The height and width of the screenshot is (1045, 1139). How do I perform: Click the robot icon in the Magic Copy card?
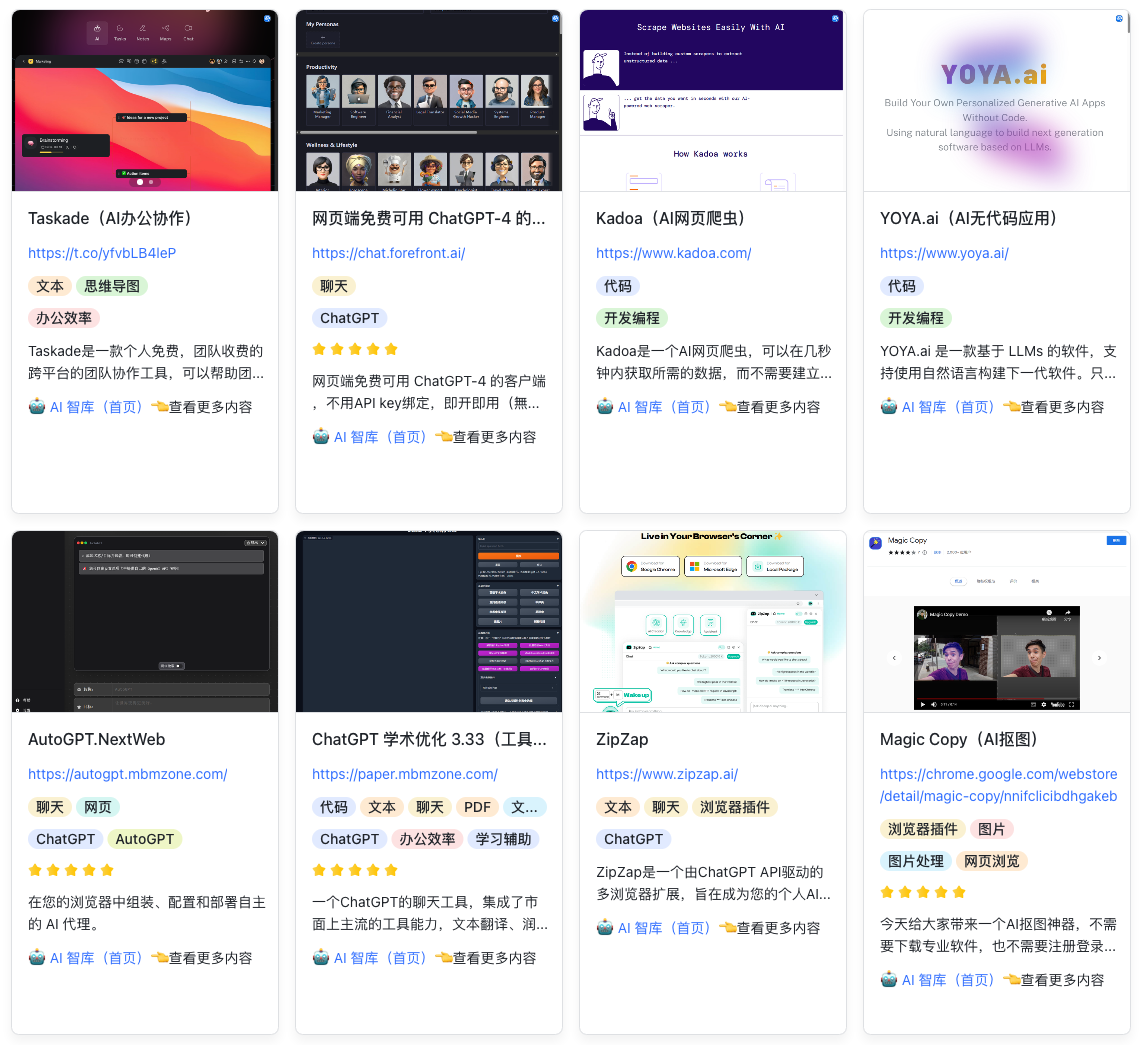click(889, 980)
